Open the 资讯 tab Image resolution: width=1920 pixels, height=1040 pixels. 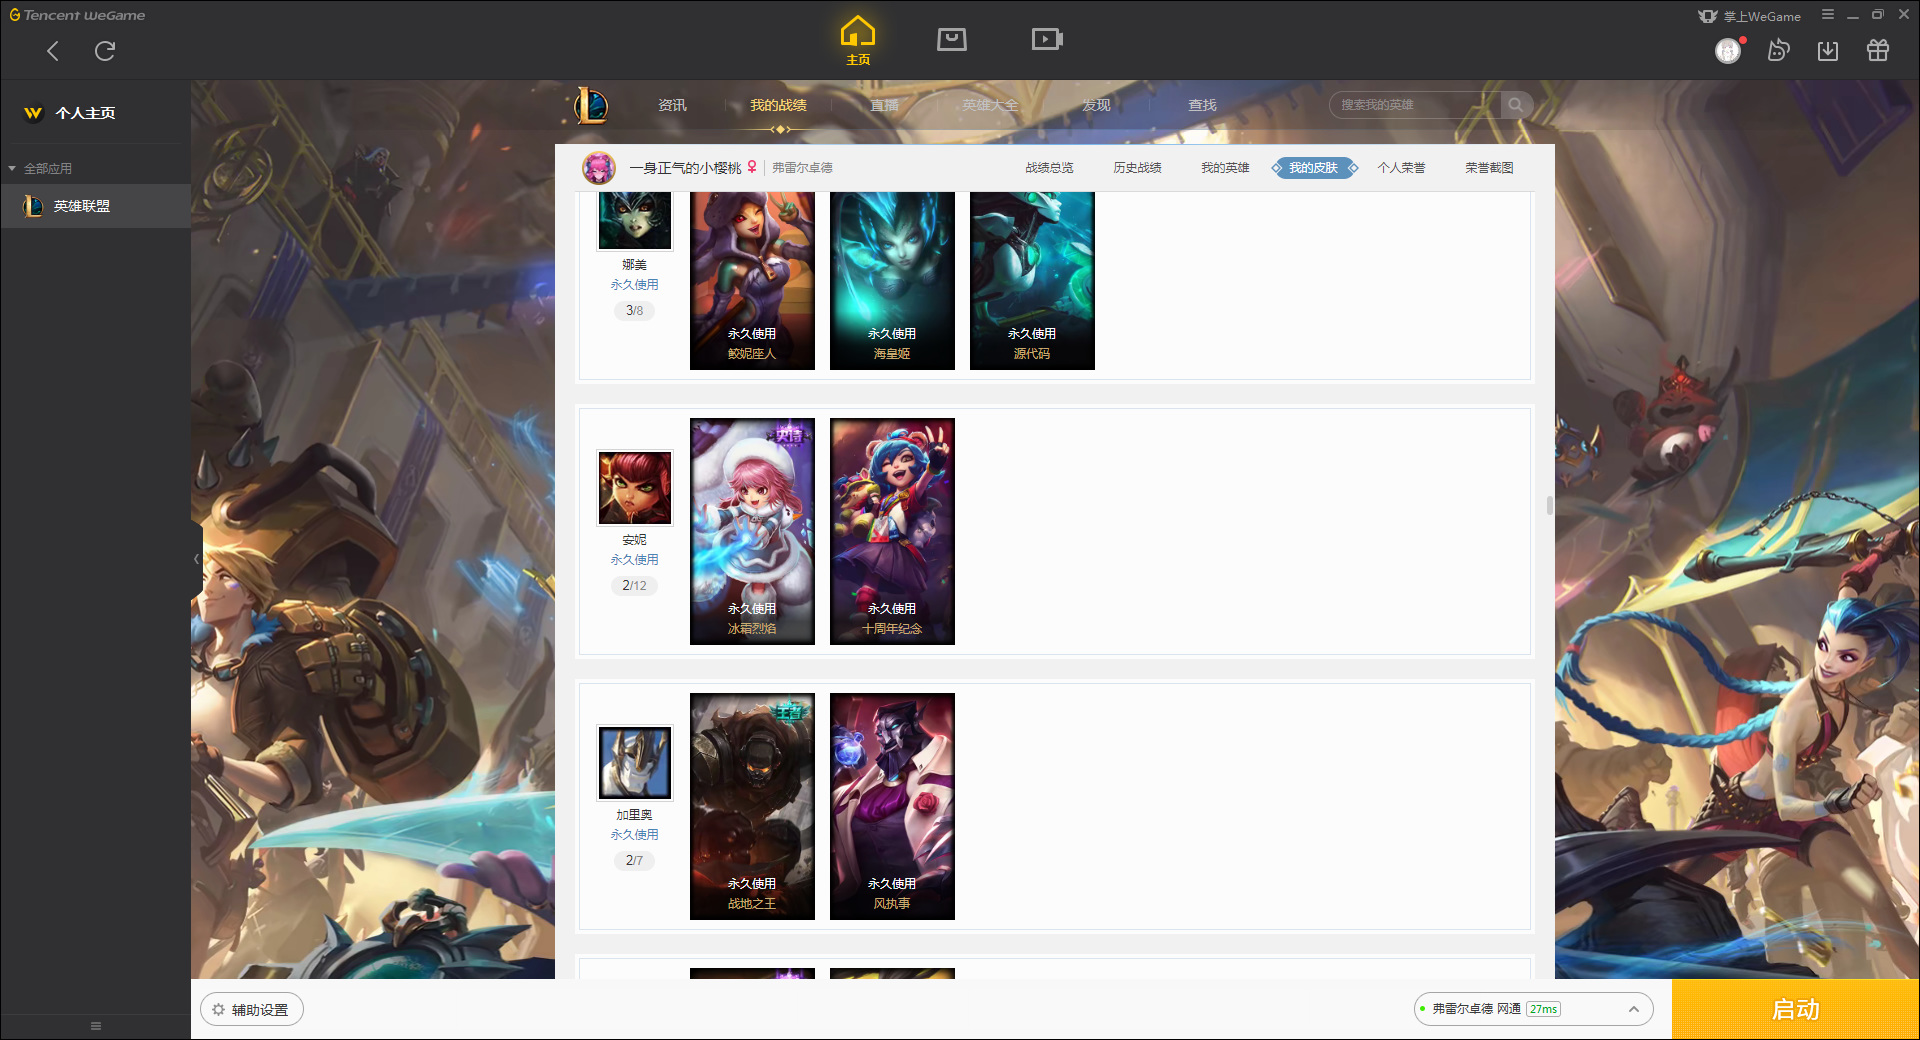tap(672, 105)
